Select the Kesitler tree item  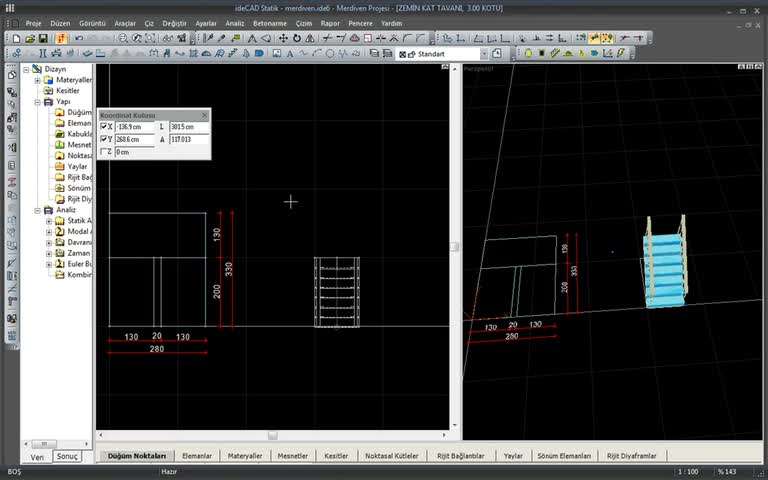(68, 91)
